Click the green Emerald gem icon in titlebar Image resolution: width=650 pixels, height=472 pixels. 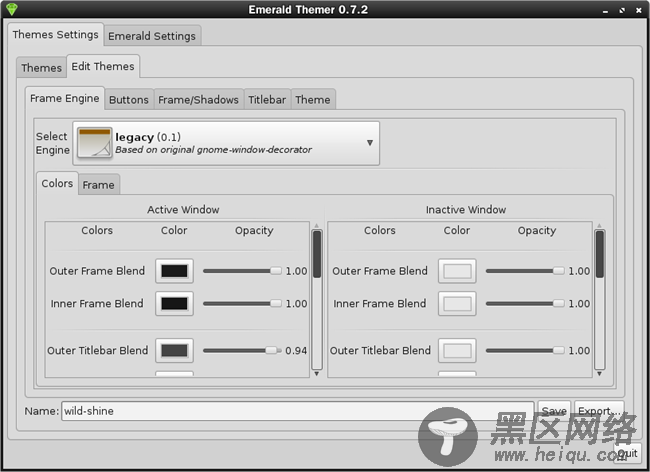point(12,9)
